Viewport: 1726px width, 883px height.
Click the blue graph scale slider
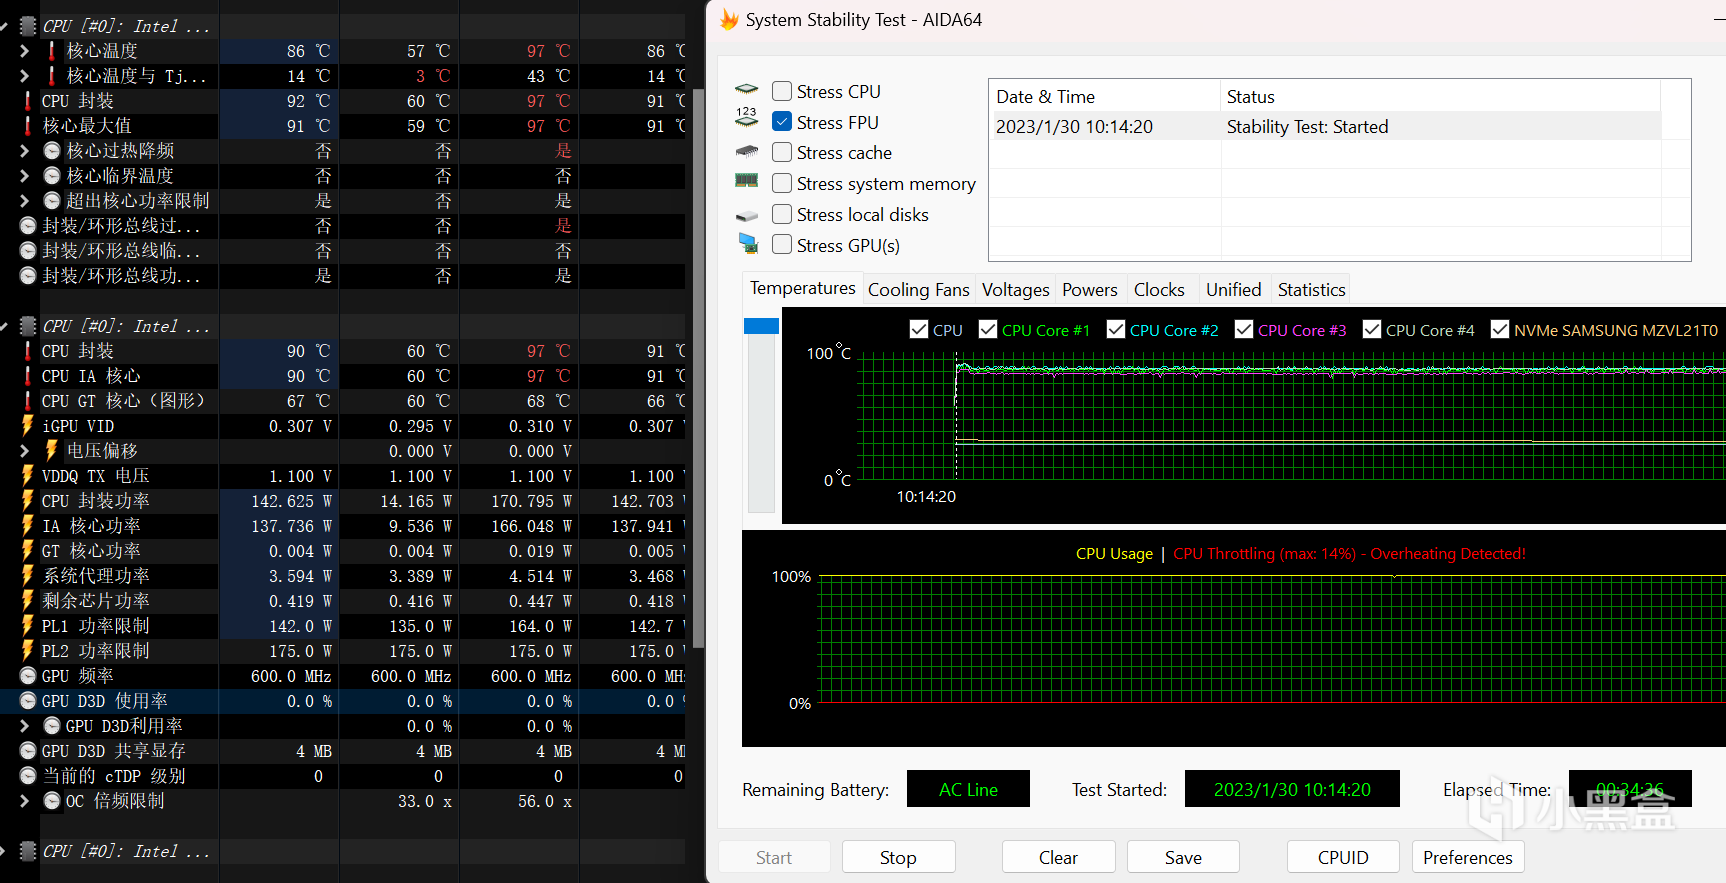[x=761, y=326]
